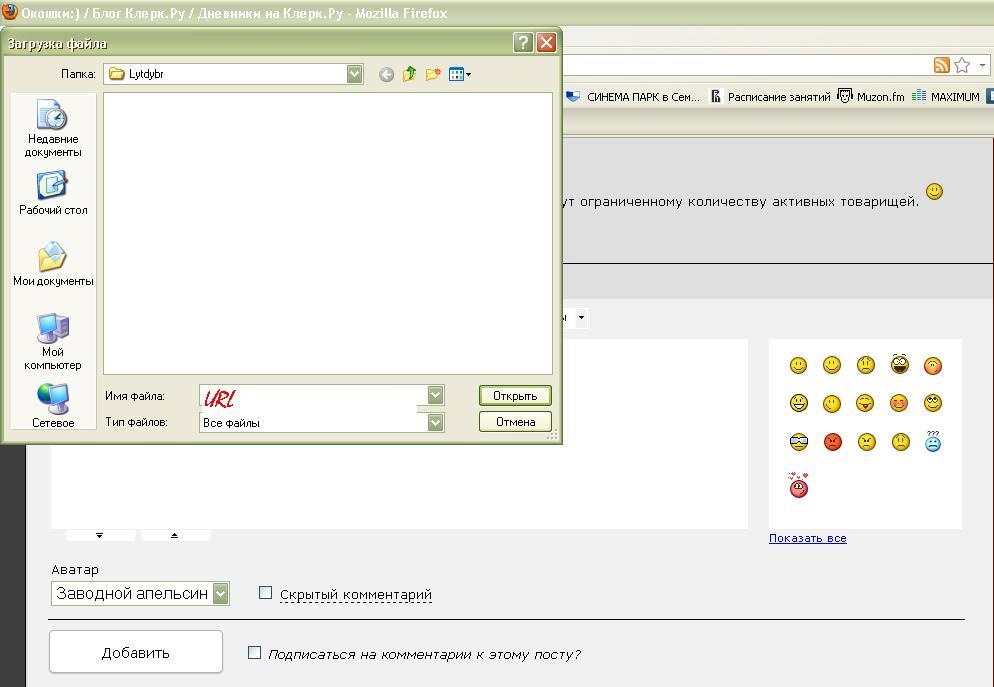
Task: Open СИНЕМА ПАРК bookmark
Action: click(633, 97)
